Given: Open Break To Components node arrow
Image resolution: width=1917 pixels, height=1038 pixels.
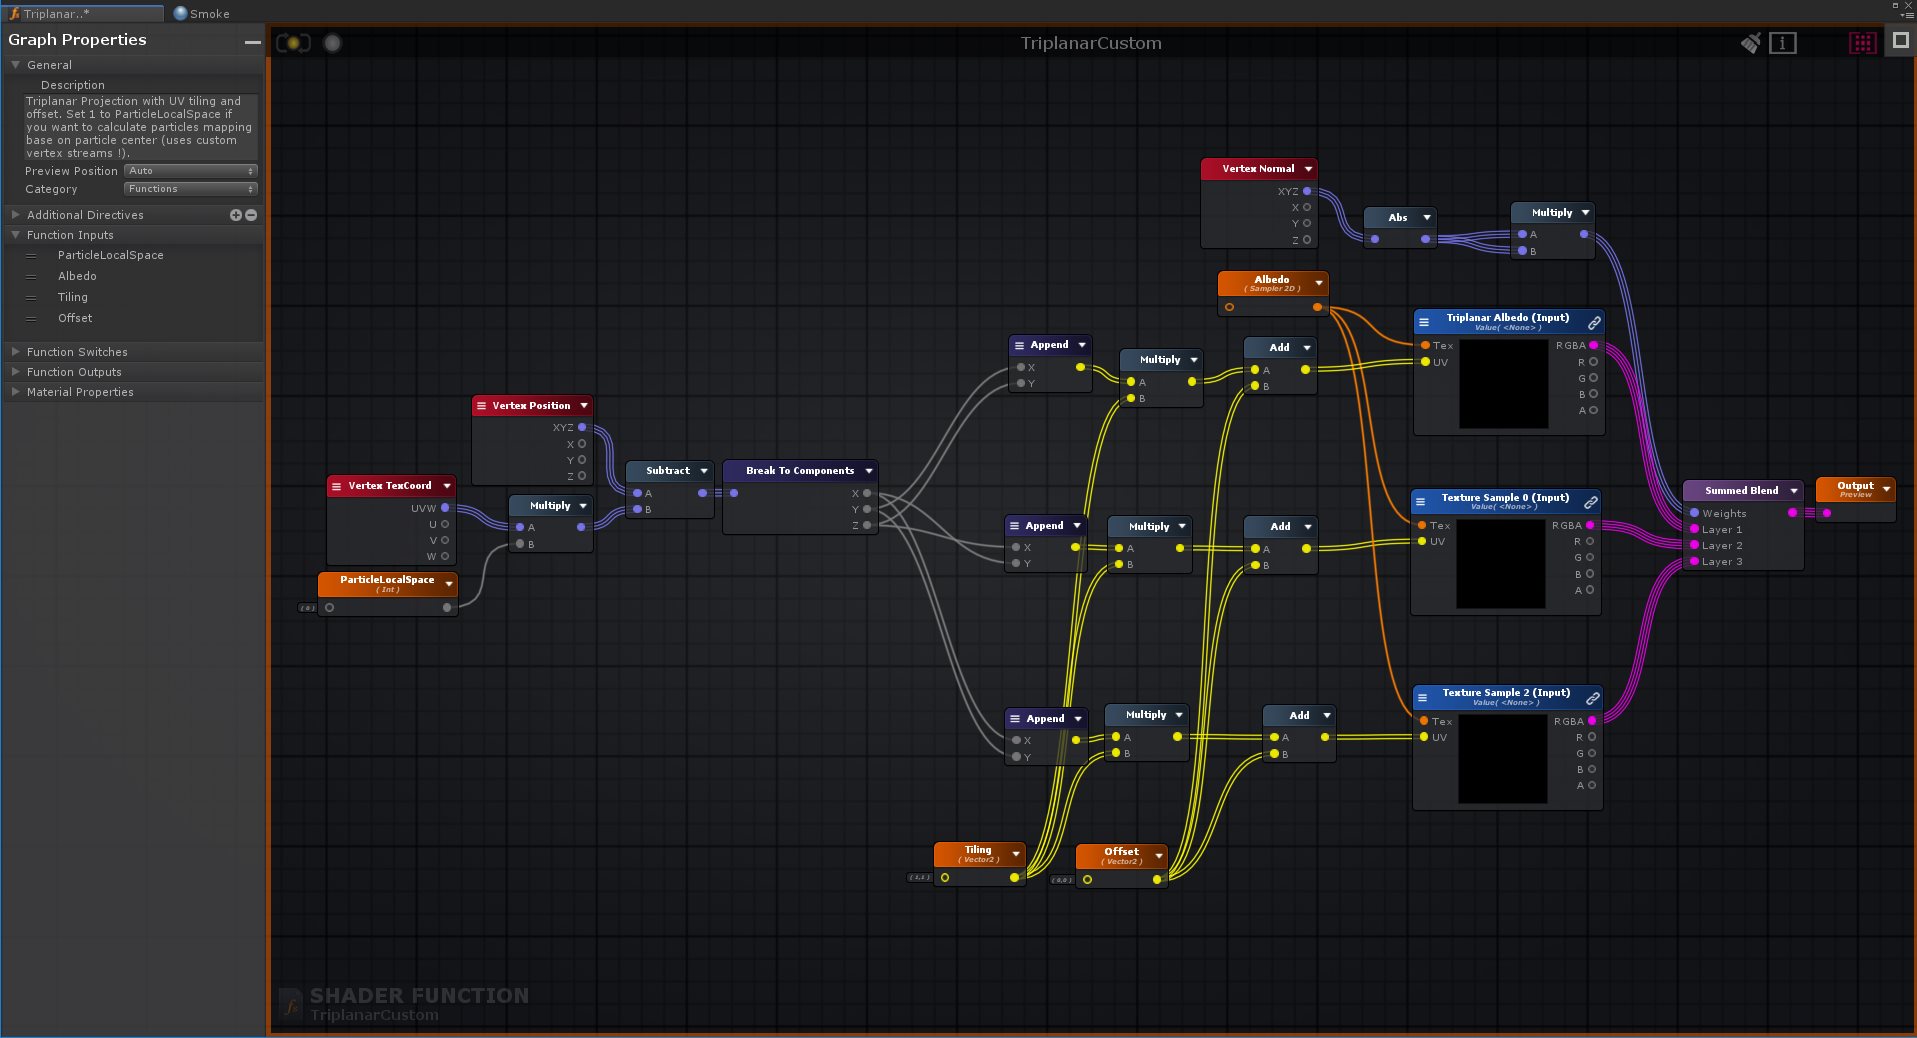Looking at the screenshot, I should [x=869, y=471].
